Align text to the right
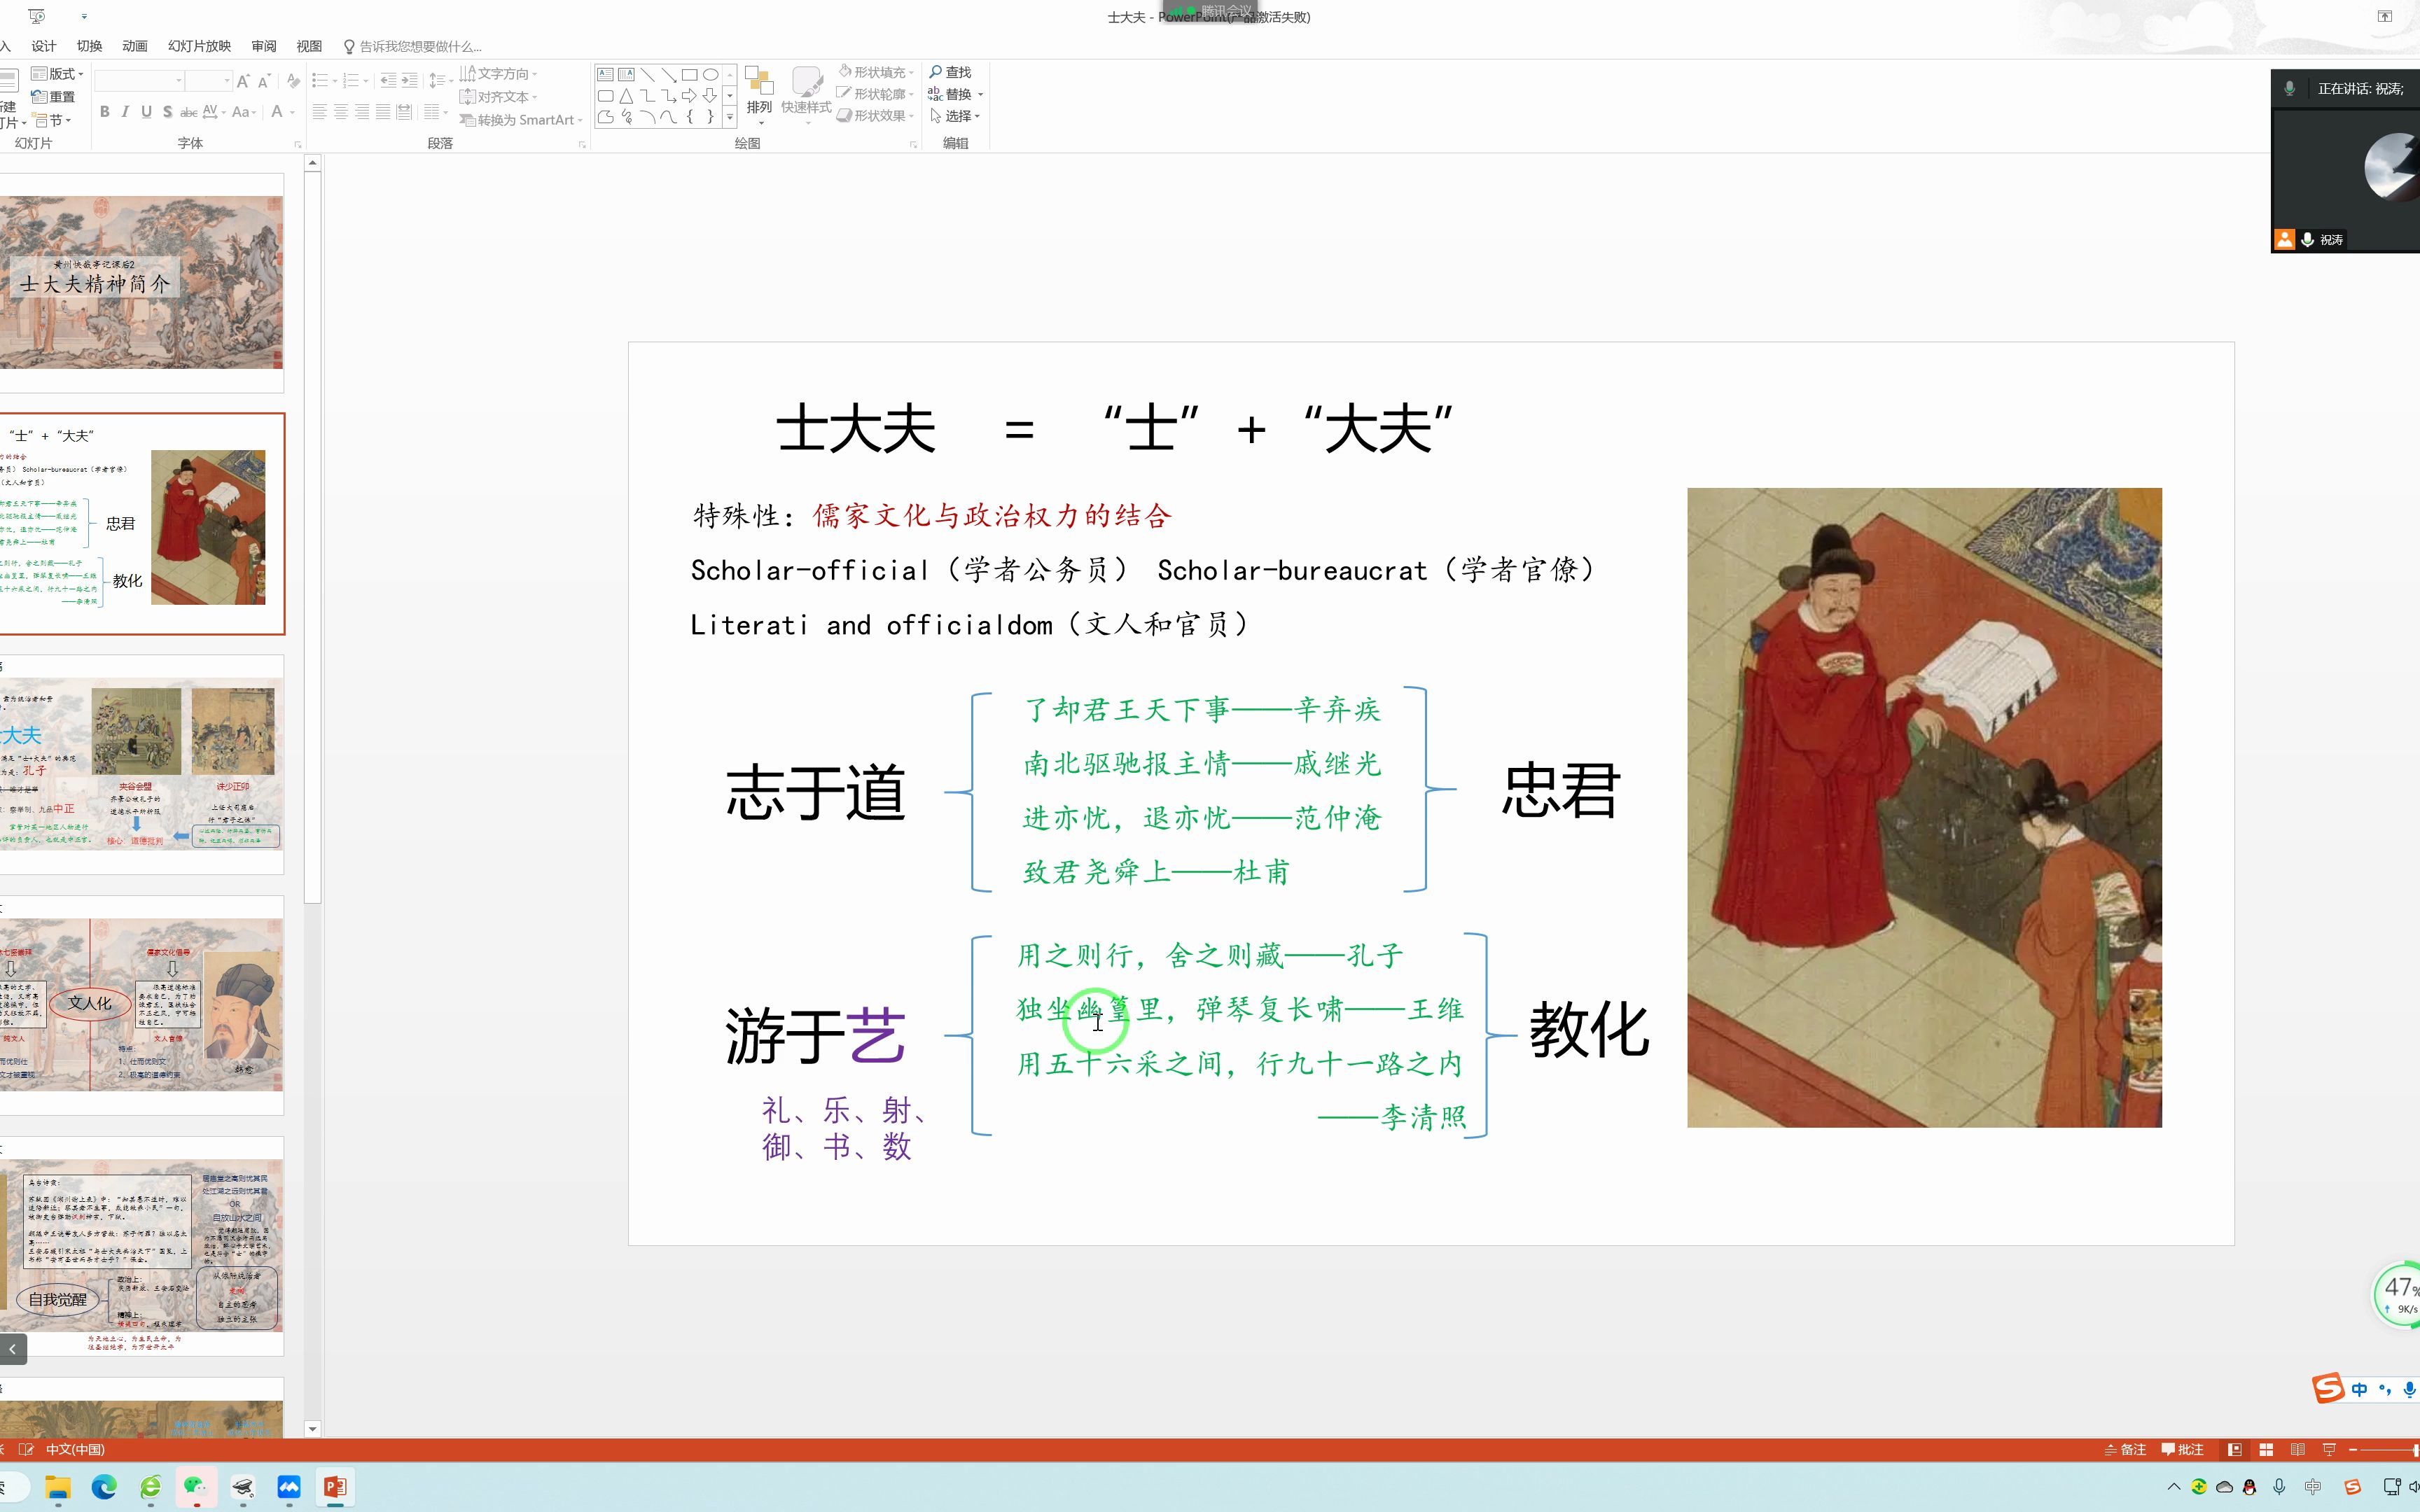This screenshot has height=1512, width=2420. click(362, 112)
